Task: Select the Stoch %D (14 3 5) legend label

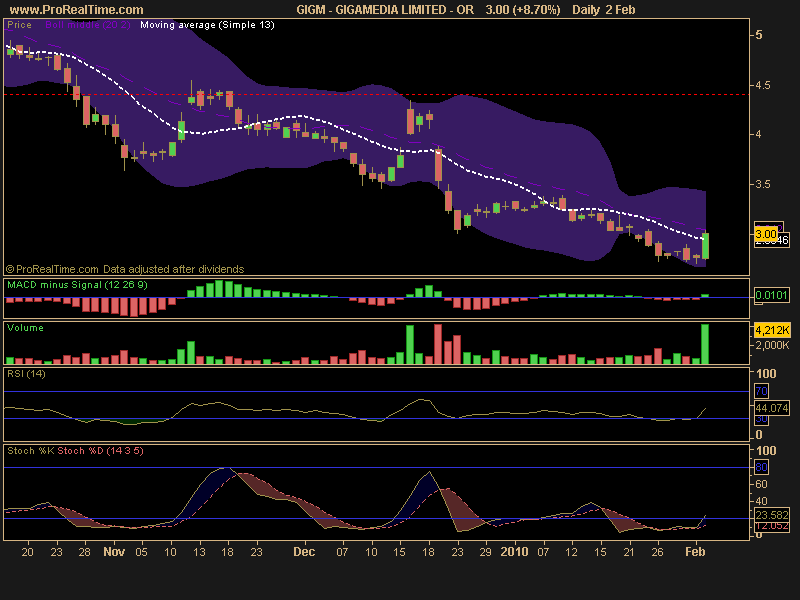Action: [x=100, y=451]
